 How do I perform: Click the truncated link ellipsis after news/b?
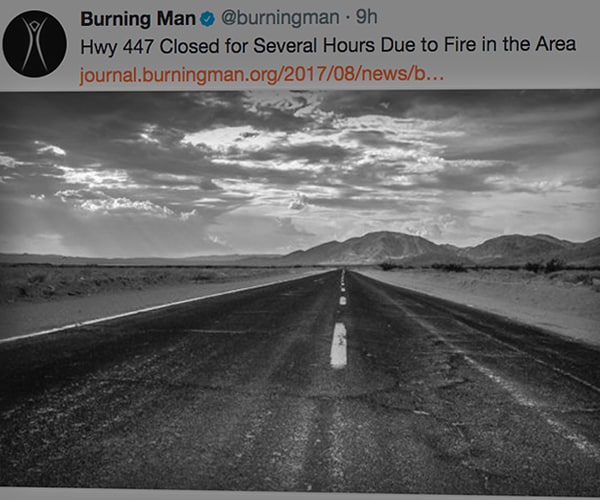(434, 75)
